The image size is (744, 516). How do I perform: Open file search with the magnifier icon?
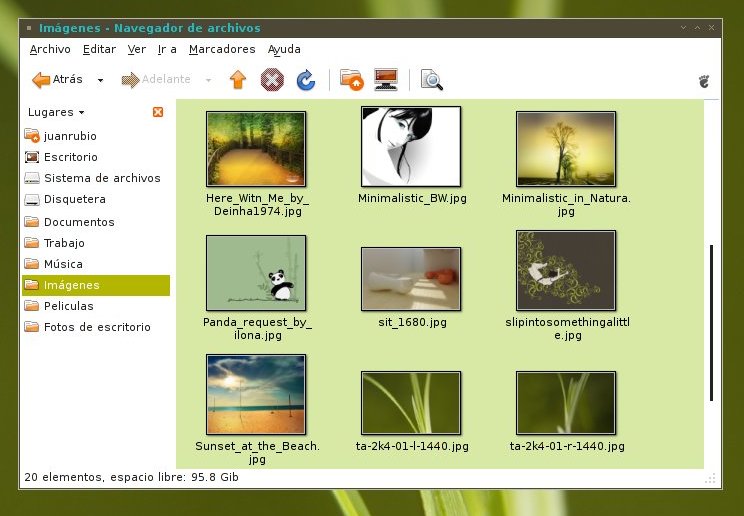(x=432, y=80)
